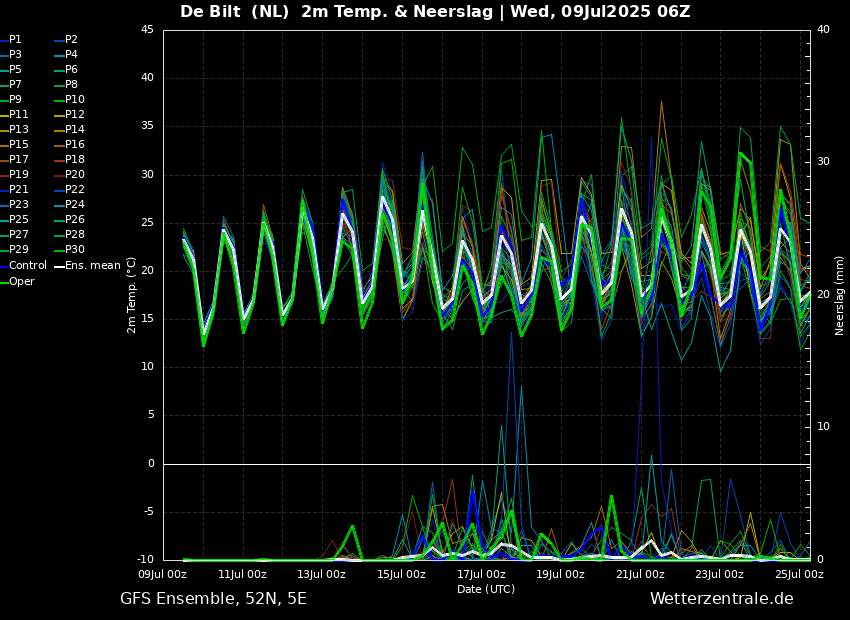Click the 45 temperature axis tick

[x=147, y=30]
